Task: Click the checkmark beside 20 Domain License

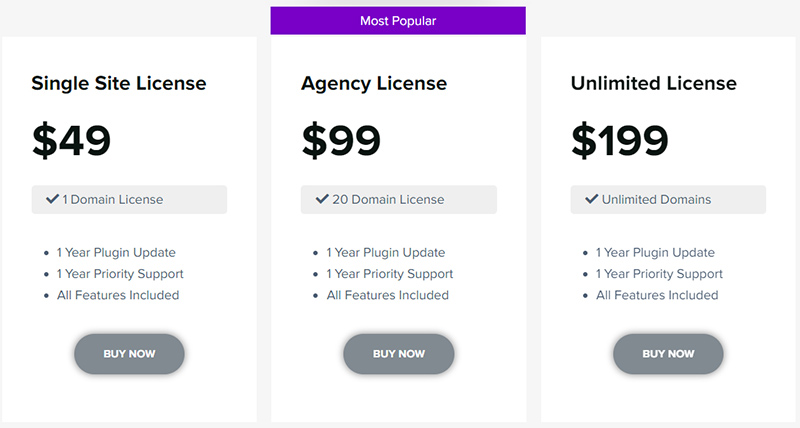Action: point(322,199)
